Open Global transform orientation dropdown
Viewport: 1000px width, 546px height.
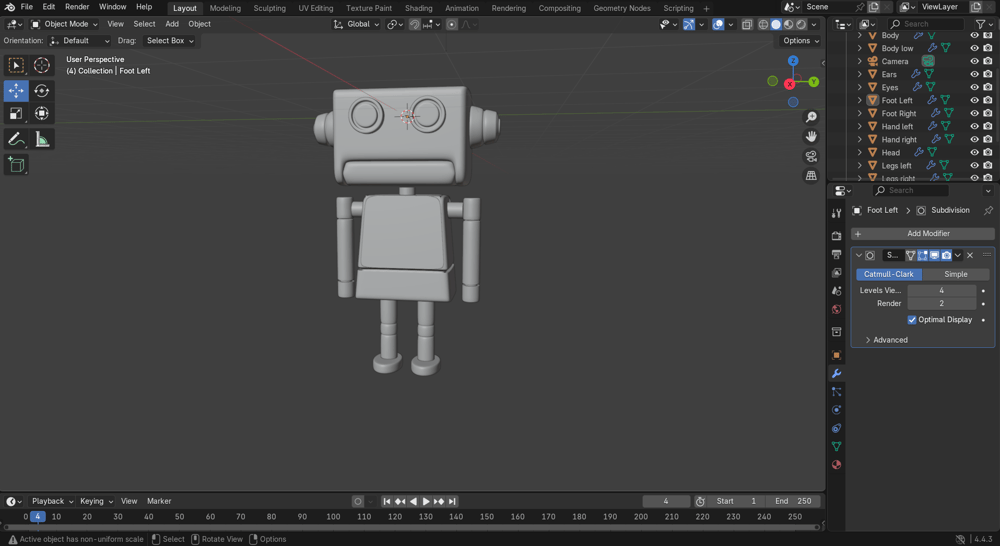click(x=357, y=24)
